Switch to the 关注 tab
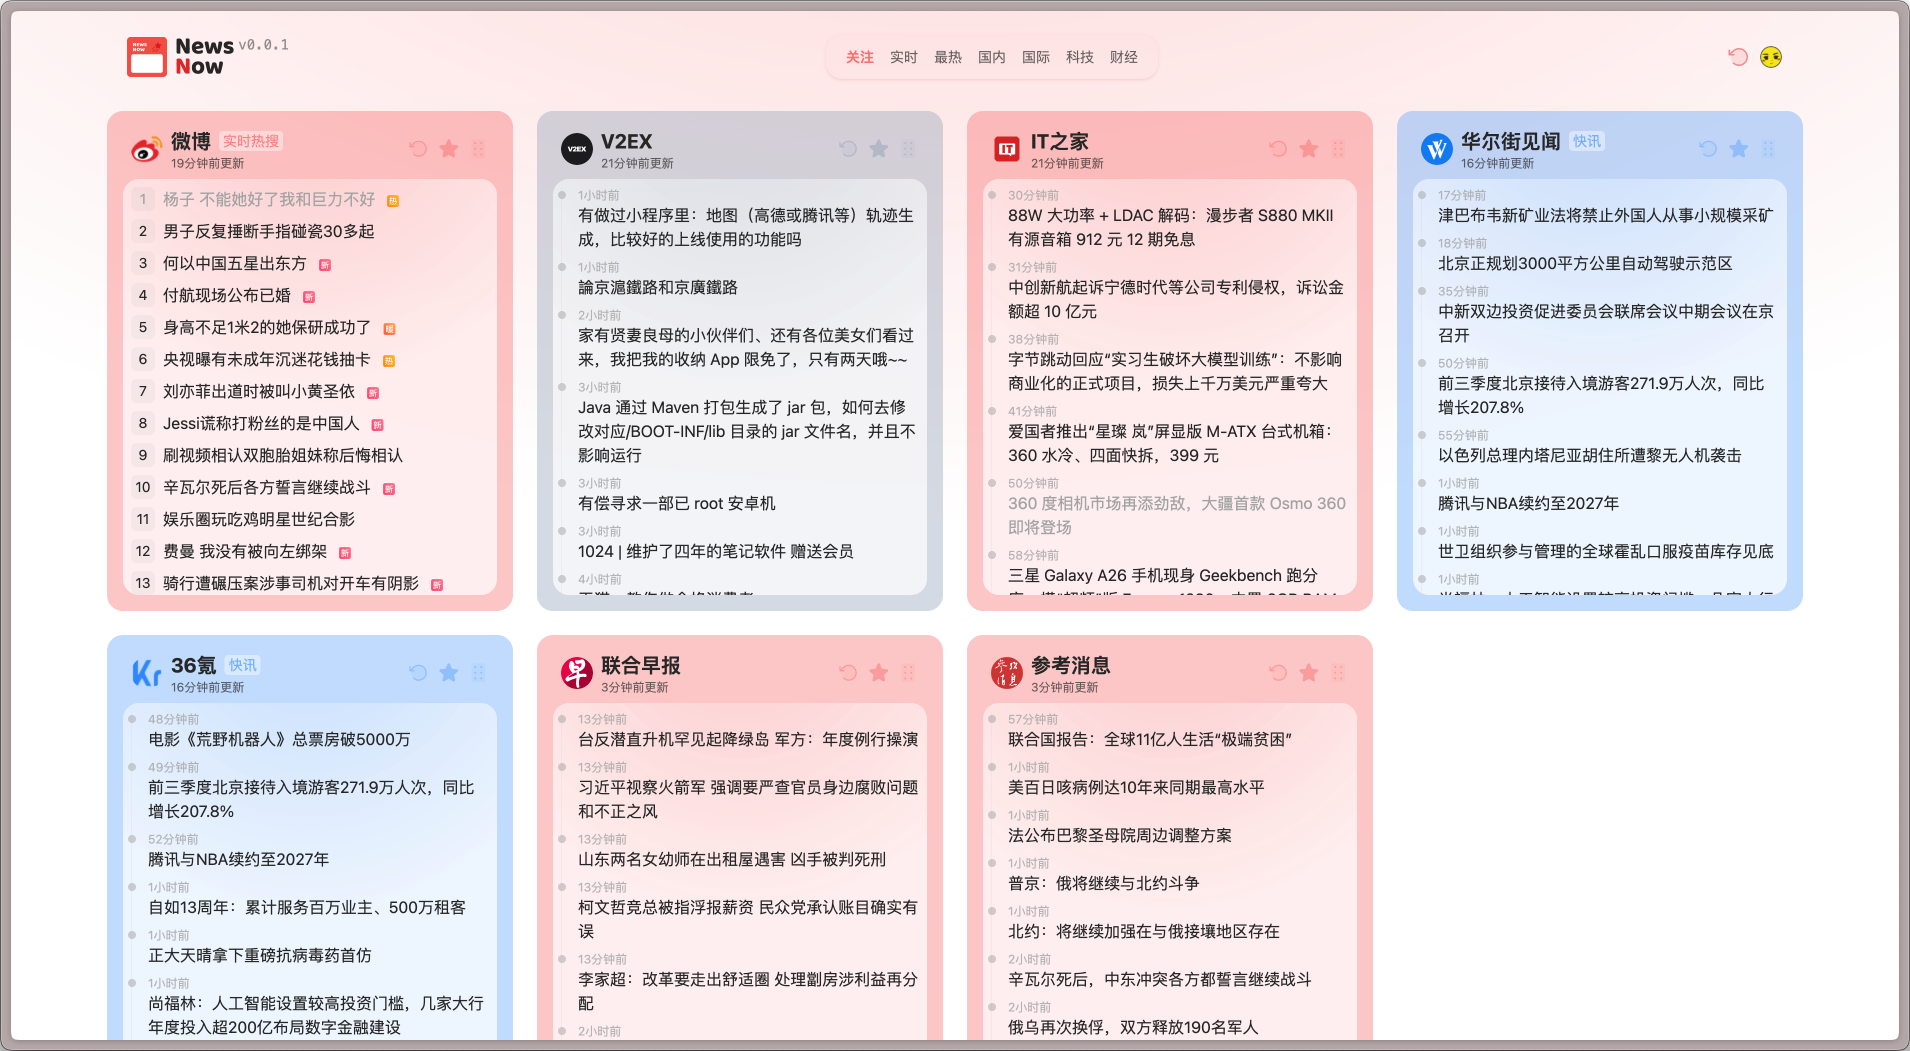This screenshot has width=1910, height=1051. [860, 57]
